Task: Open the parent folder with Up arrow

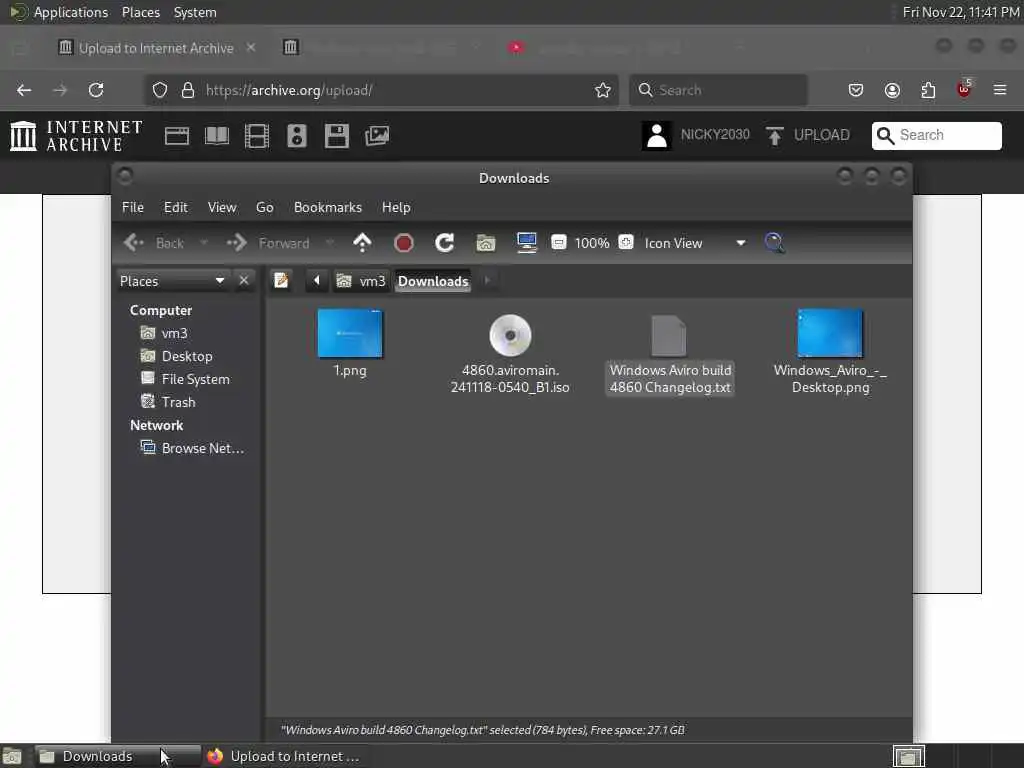Action: (362, 243)
